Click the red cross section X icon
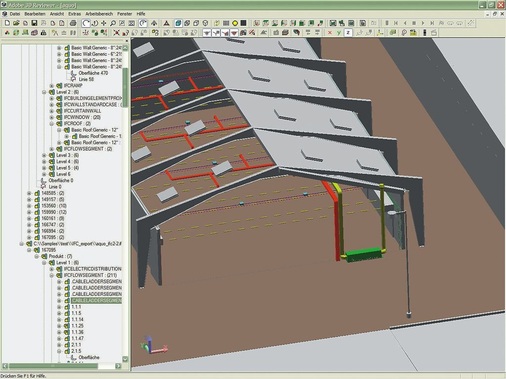Viewport: 506px width, 379px height. pyautogui.click(x=116, y=33)
